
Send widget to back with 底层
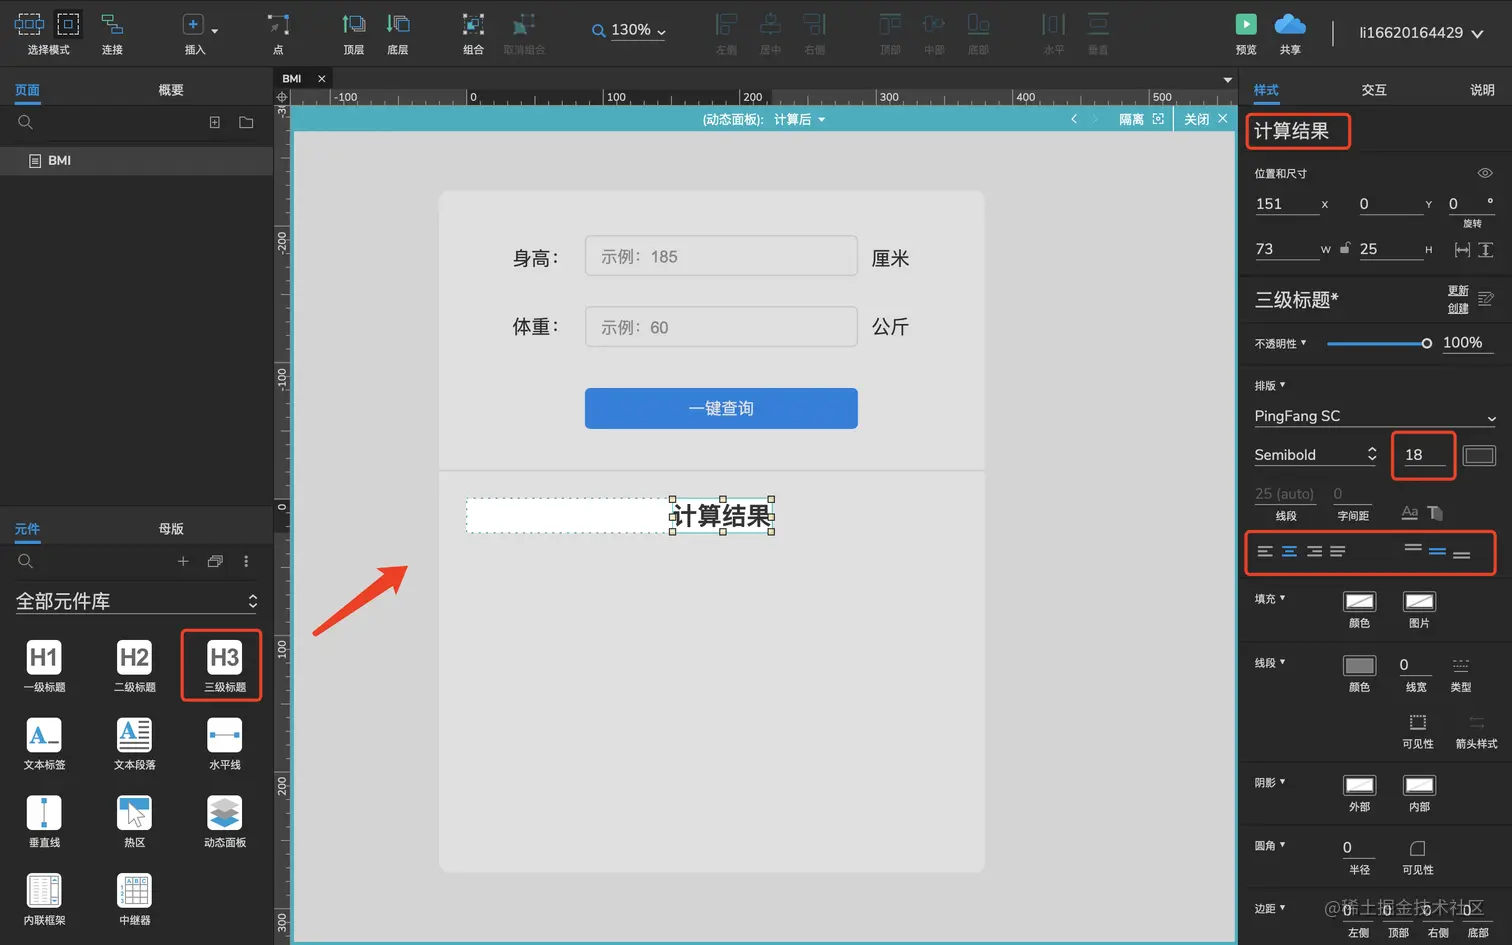398,24
